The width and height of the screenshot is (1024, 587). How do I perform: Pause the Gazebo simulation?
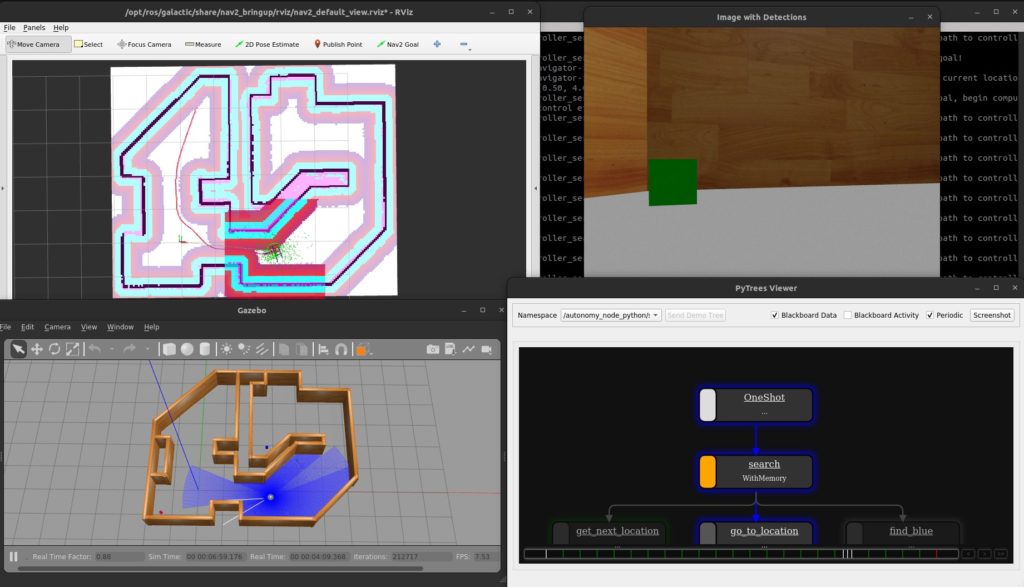(x=14, y=556)
